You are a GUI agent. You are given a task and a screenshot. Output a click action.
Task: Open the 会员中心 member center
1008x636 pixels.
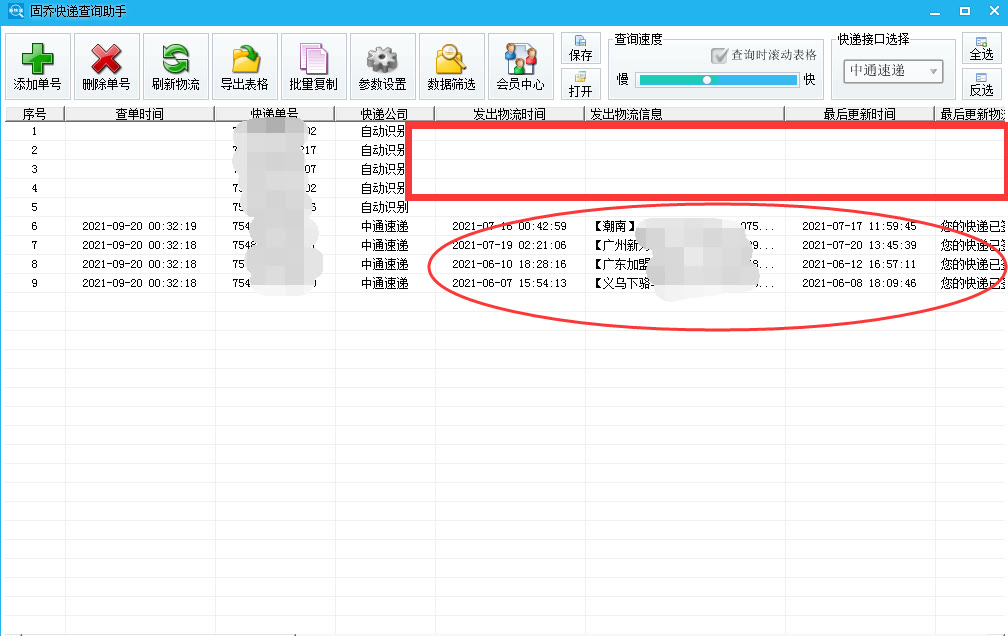point(520,65)
